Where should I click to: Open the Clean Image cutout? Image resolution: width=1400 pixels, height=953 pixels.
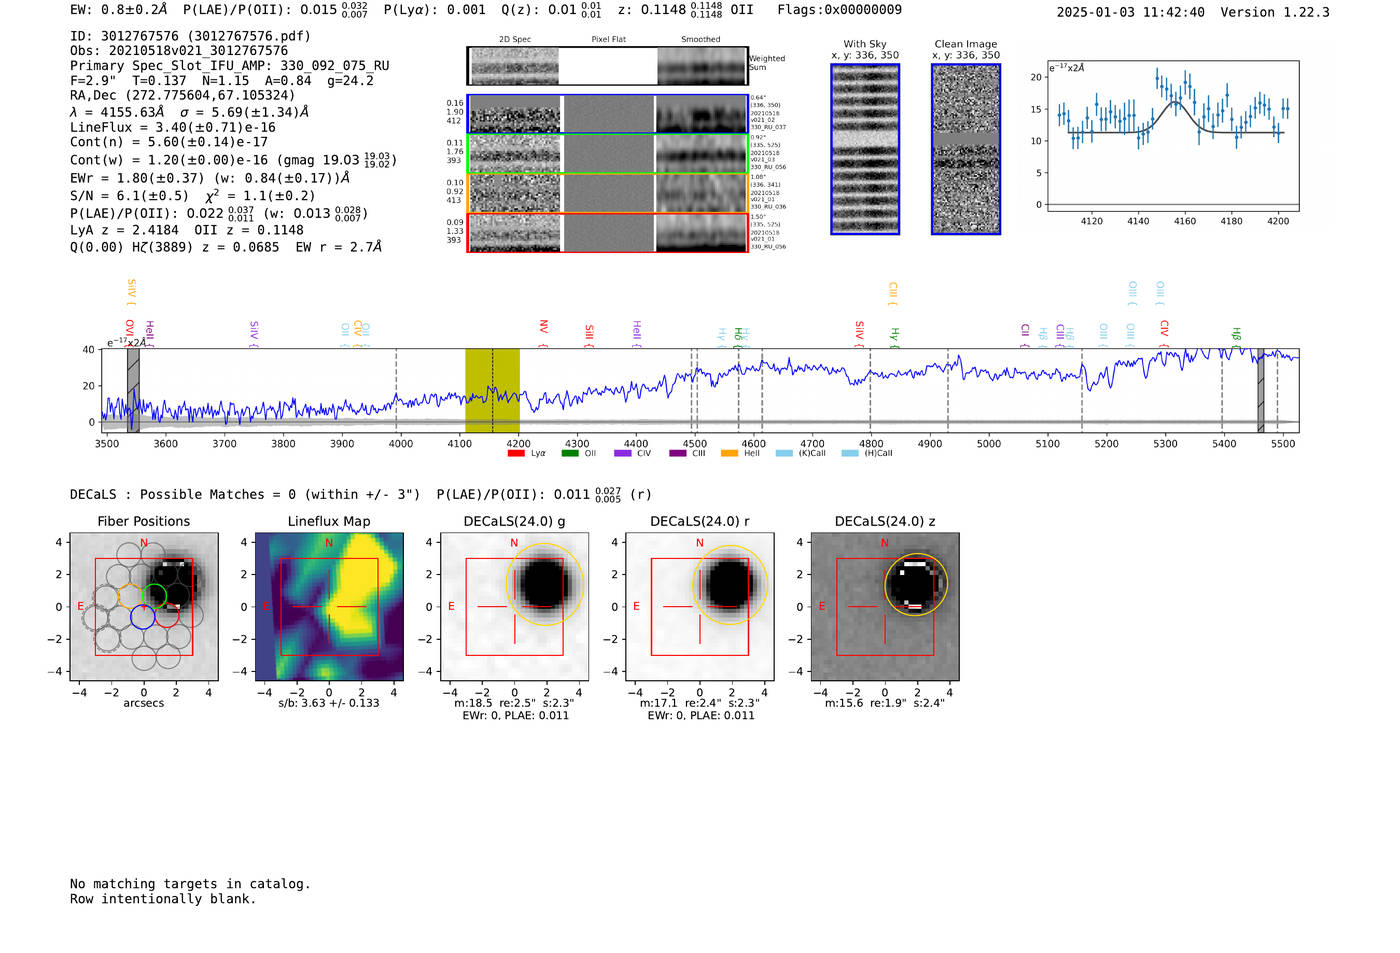966,149
